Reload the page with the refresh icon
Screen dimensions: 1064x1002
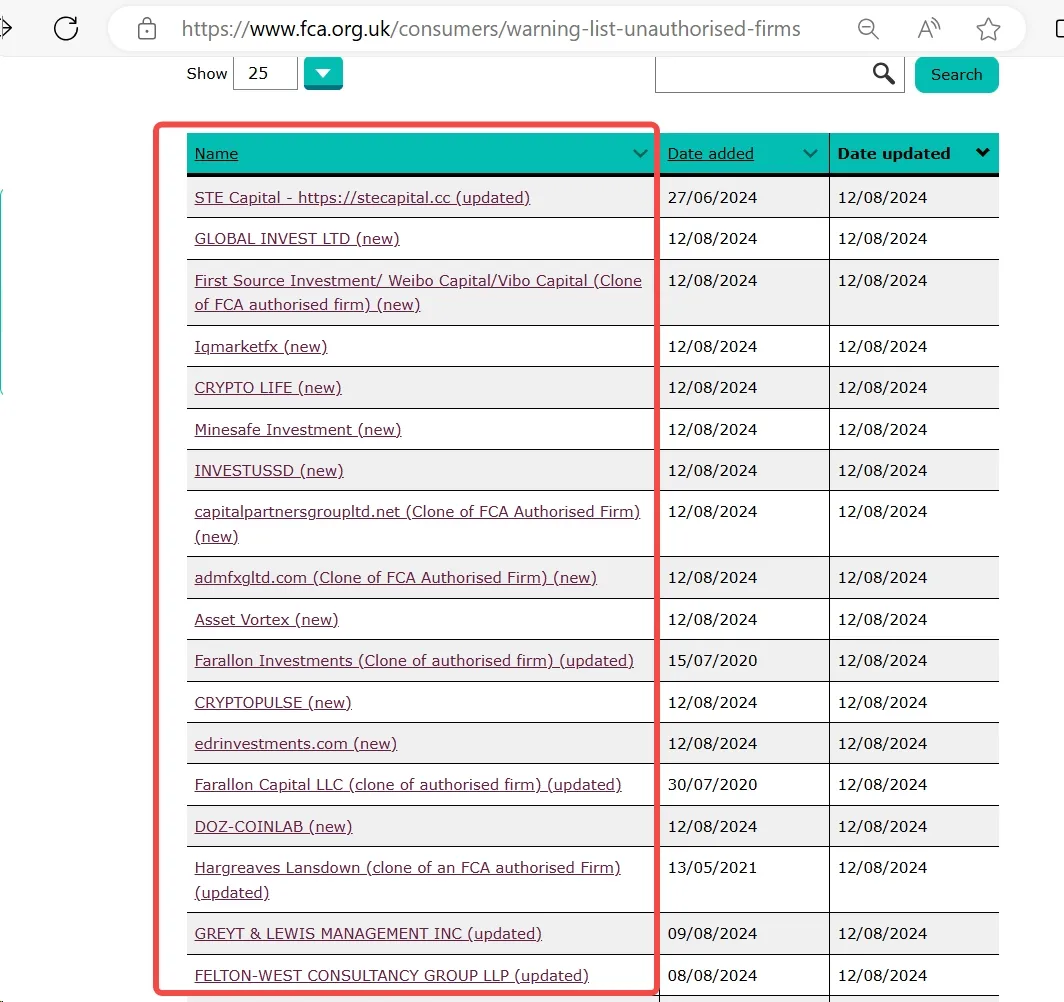pos(66,28)
